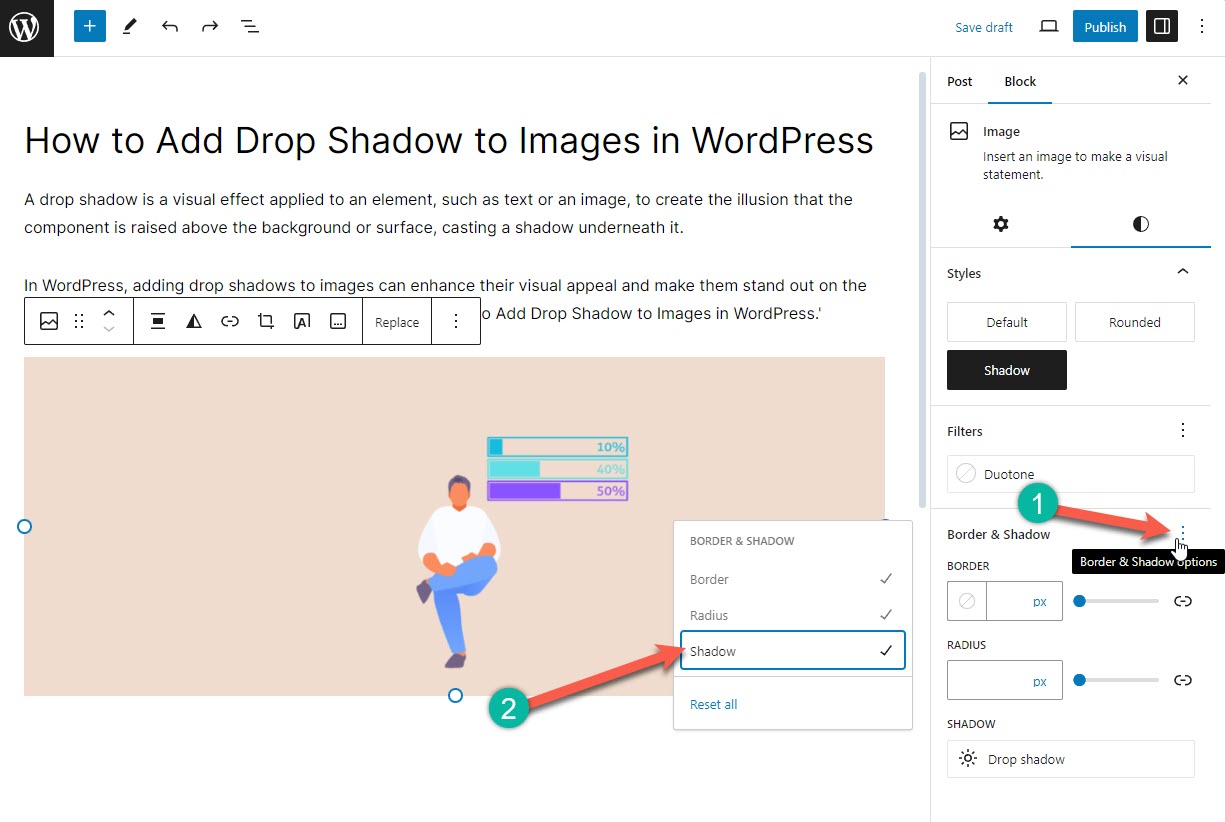The width and height of the screenshot is (1225, 822).
Task: Crop the image using the toolbar
Action: click(265, 321)
